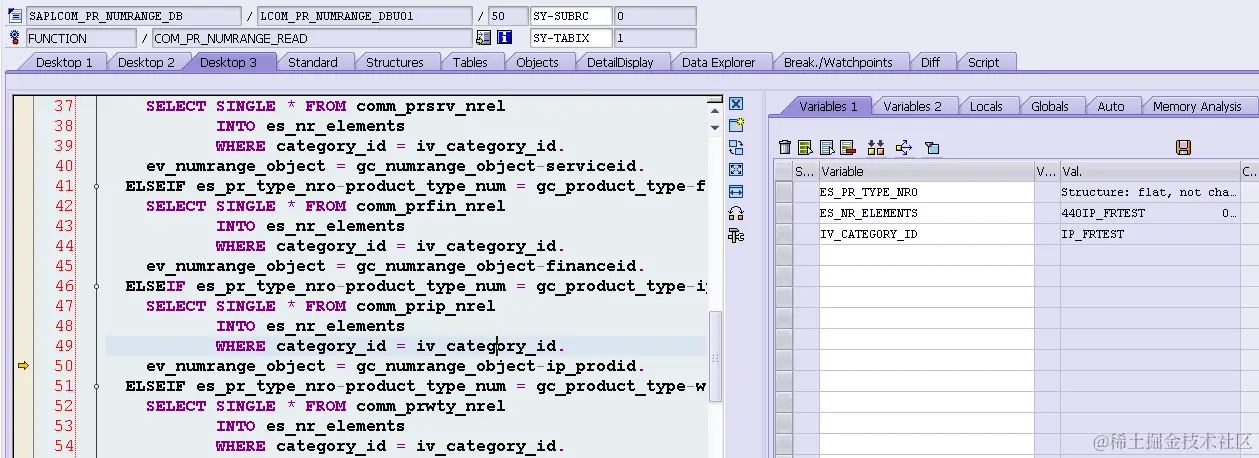Viewport: 1259px width, 458px height.
Task: Click the yellow execution pointer at line 50
Action: (23, 366)
